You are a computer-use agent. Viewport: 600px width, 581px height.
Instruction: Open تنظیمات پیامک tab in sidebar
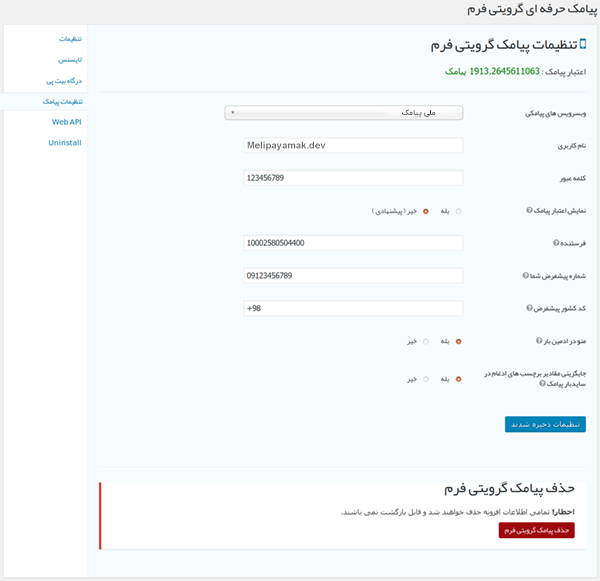tap(63, 101)
